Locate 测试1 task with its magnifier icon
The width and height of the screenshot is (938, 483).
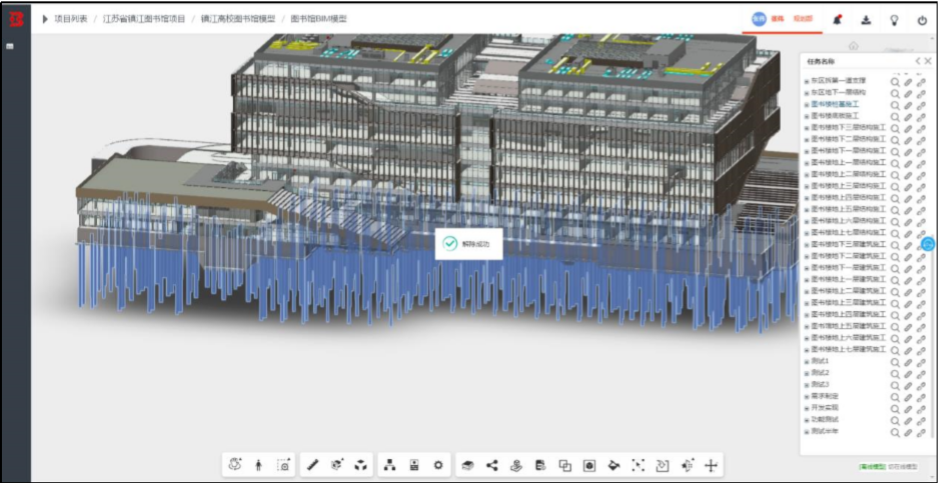895,362
